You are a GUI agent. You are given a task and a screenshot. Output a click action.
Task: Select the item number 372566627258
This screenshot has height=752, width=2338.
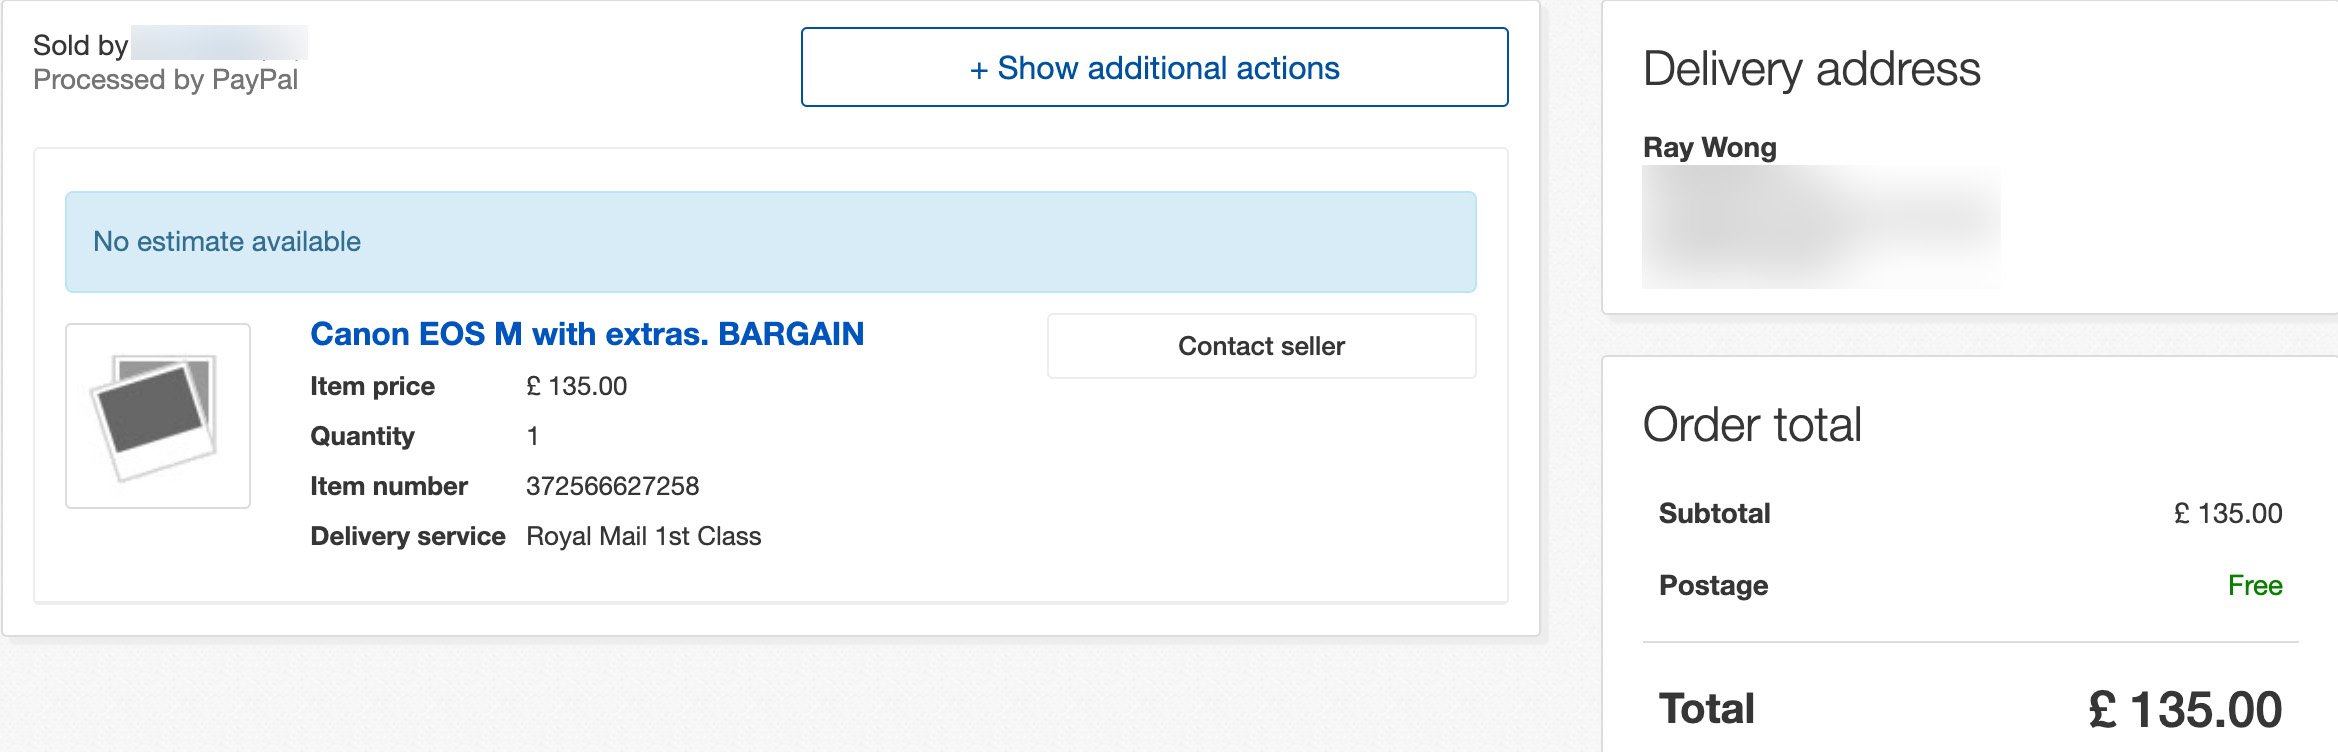pos(612,486)
